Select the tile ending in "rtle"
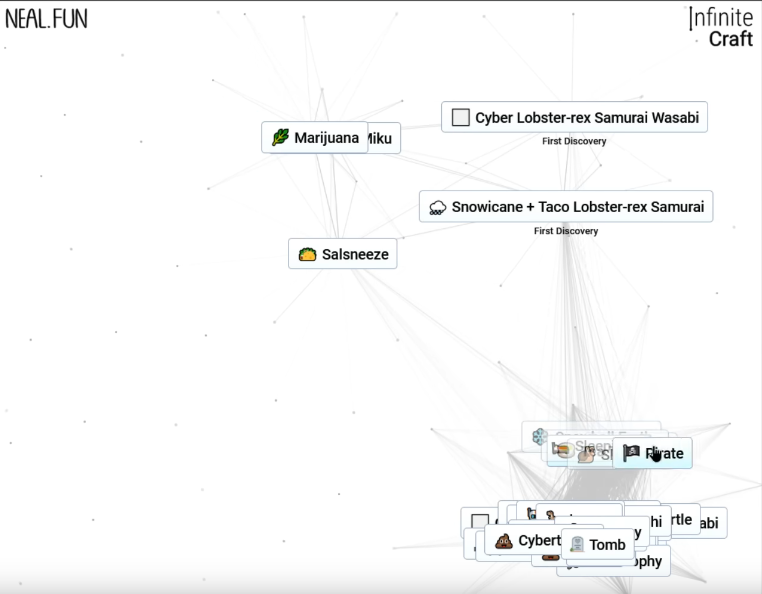Image resolution: width=762 pixels, height=594 pixels. point(685,519)
